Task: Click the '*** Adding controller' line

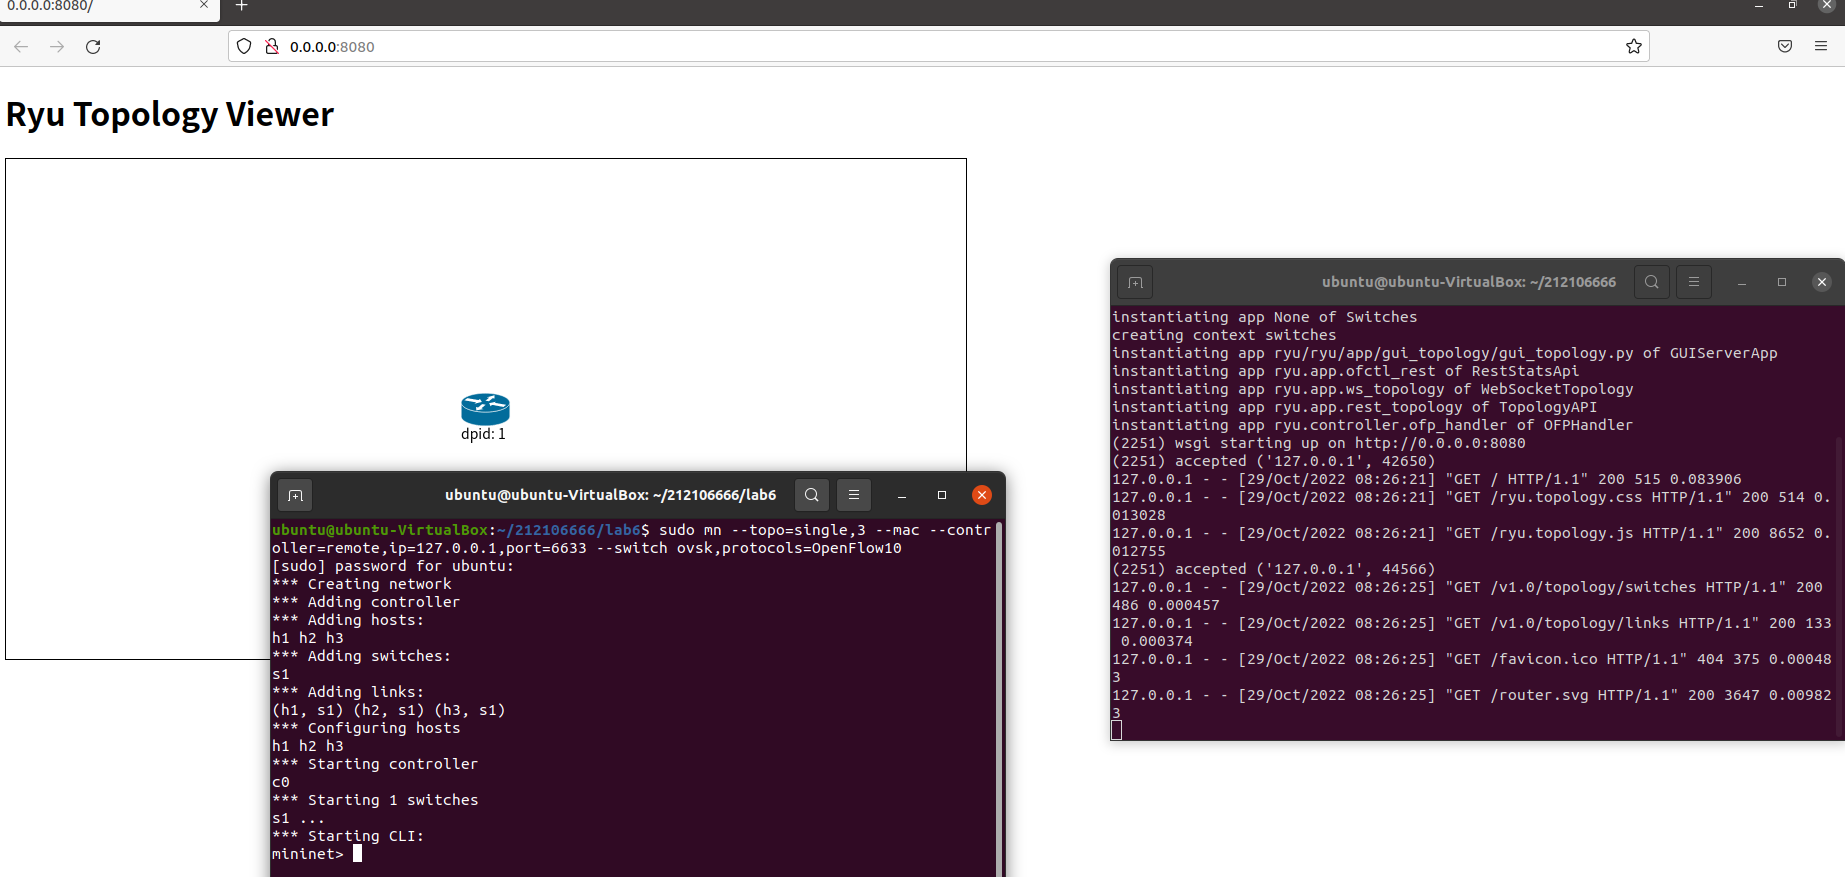Action: pos(366,602)
